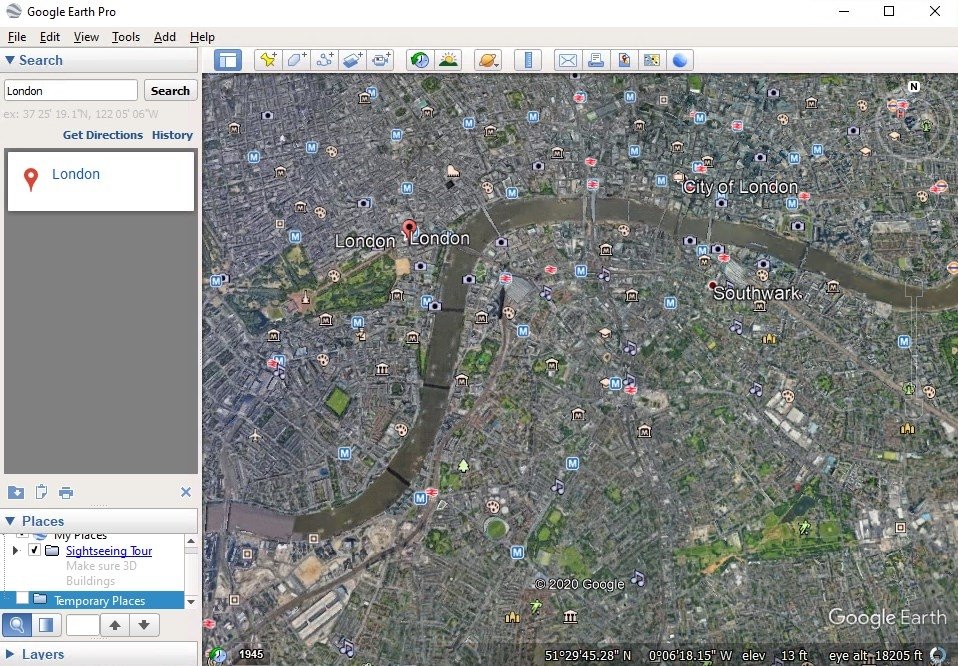This screenshot has height=666, width=958.
Task: Add a placemark with the pushpin tool
Action: tap(268, 60)
